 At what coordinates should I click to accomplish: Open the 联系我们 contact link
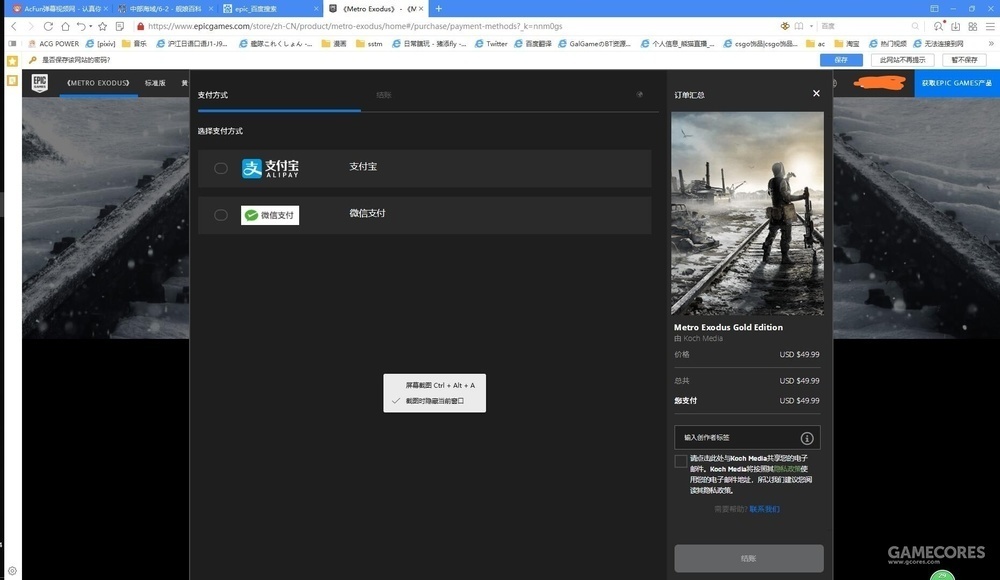764,509
